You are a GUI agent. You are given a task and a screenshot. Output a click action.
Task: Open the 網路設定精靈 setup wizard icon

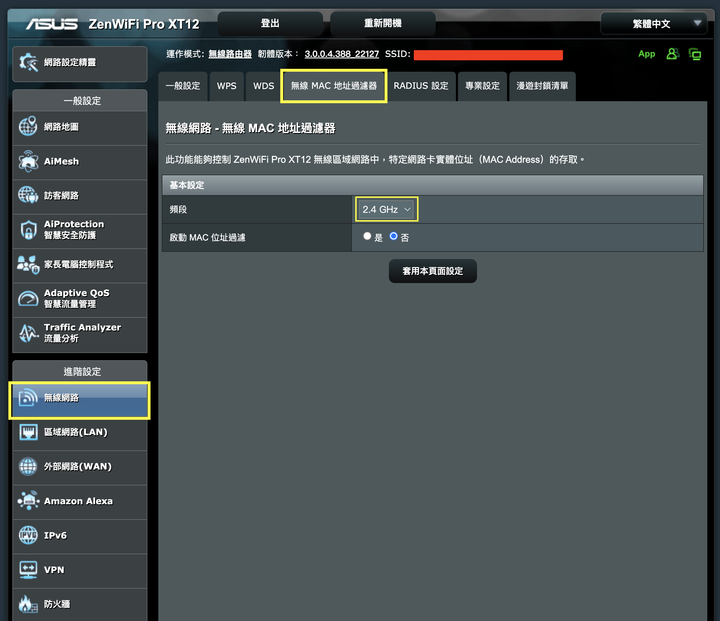[28, 62]
